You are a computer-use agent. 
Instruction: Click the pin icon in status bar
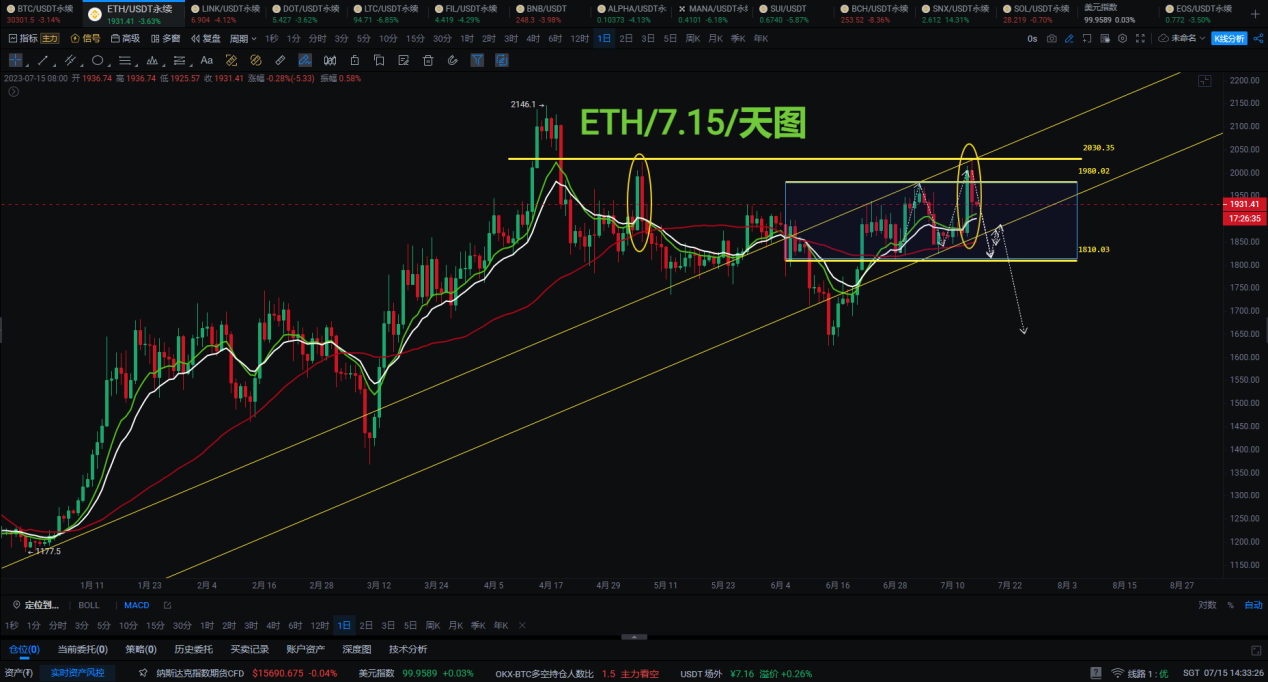click(144, 673)
